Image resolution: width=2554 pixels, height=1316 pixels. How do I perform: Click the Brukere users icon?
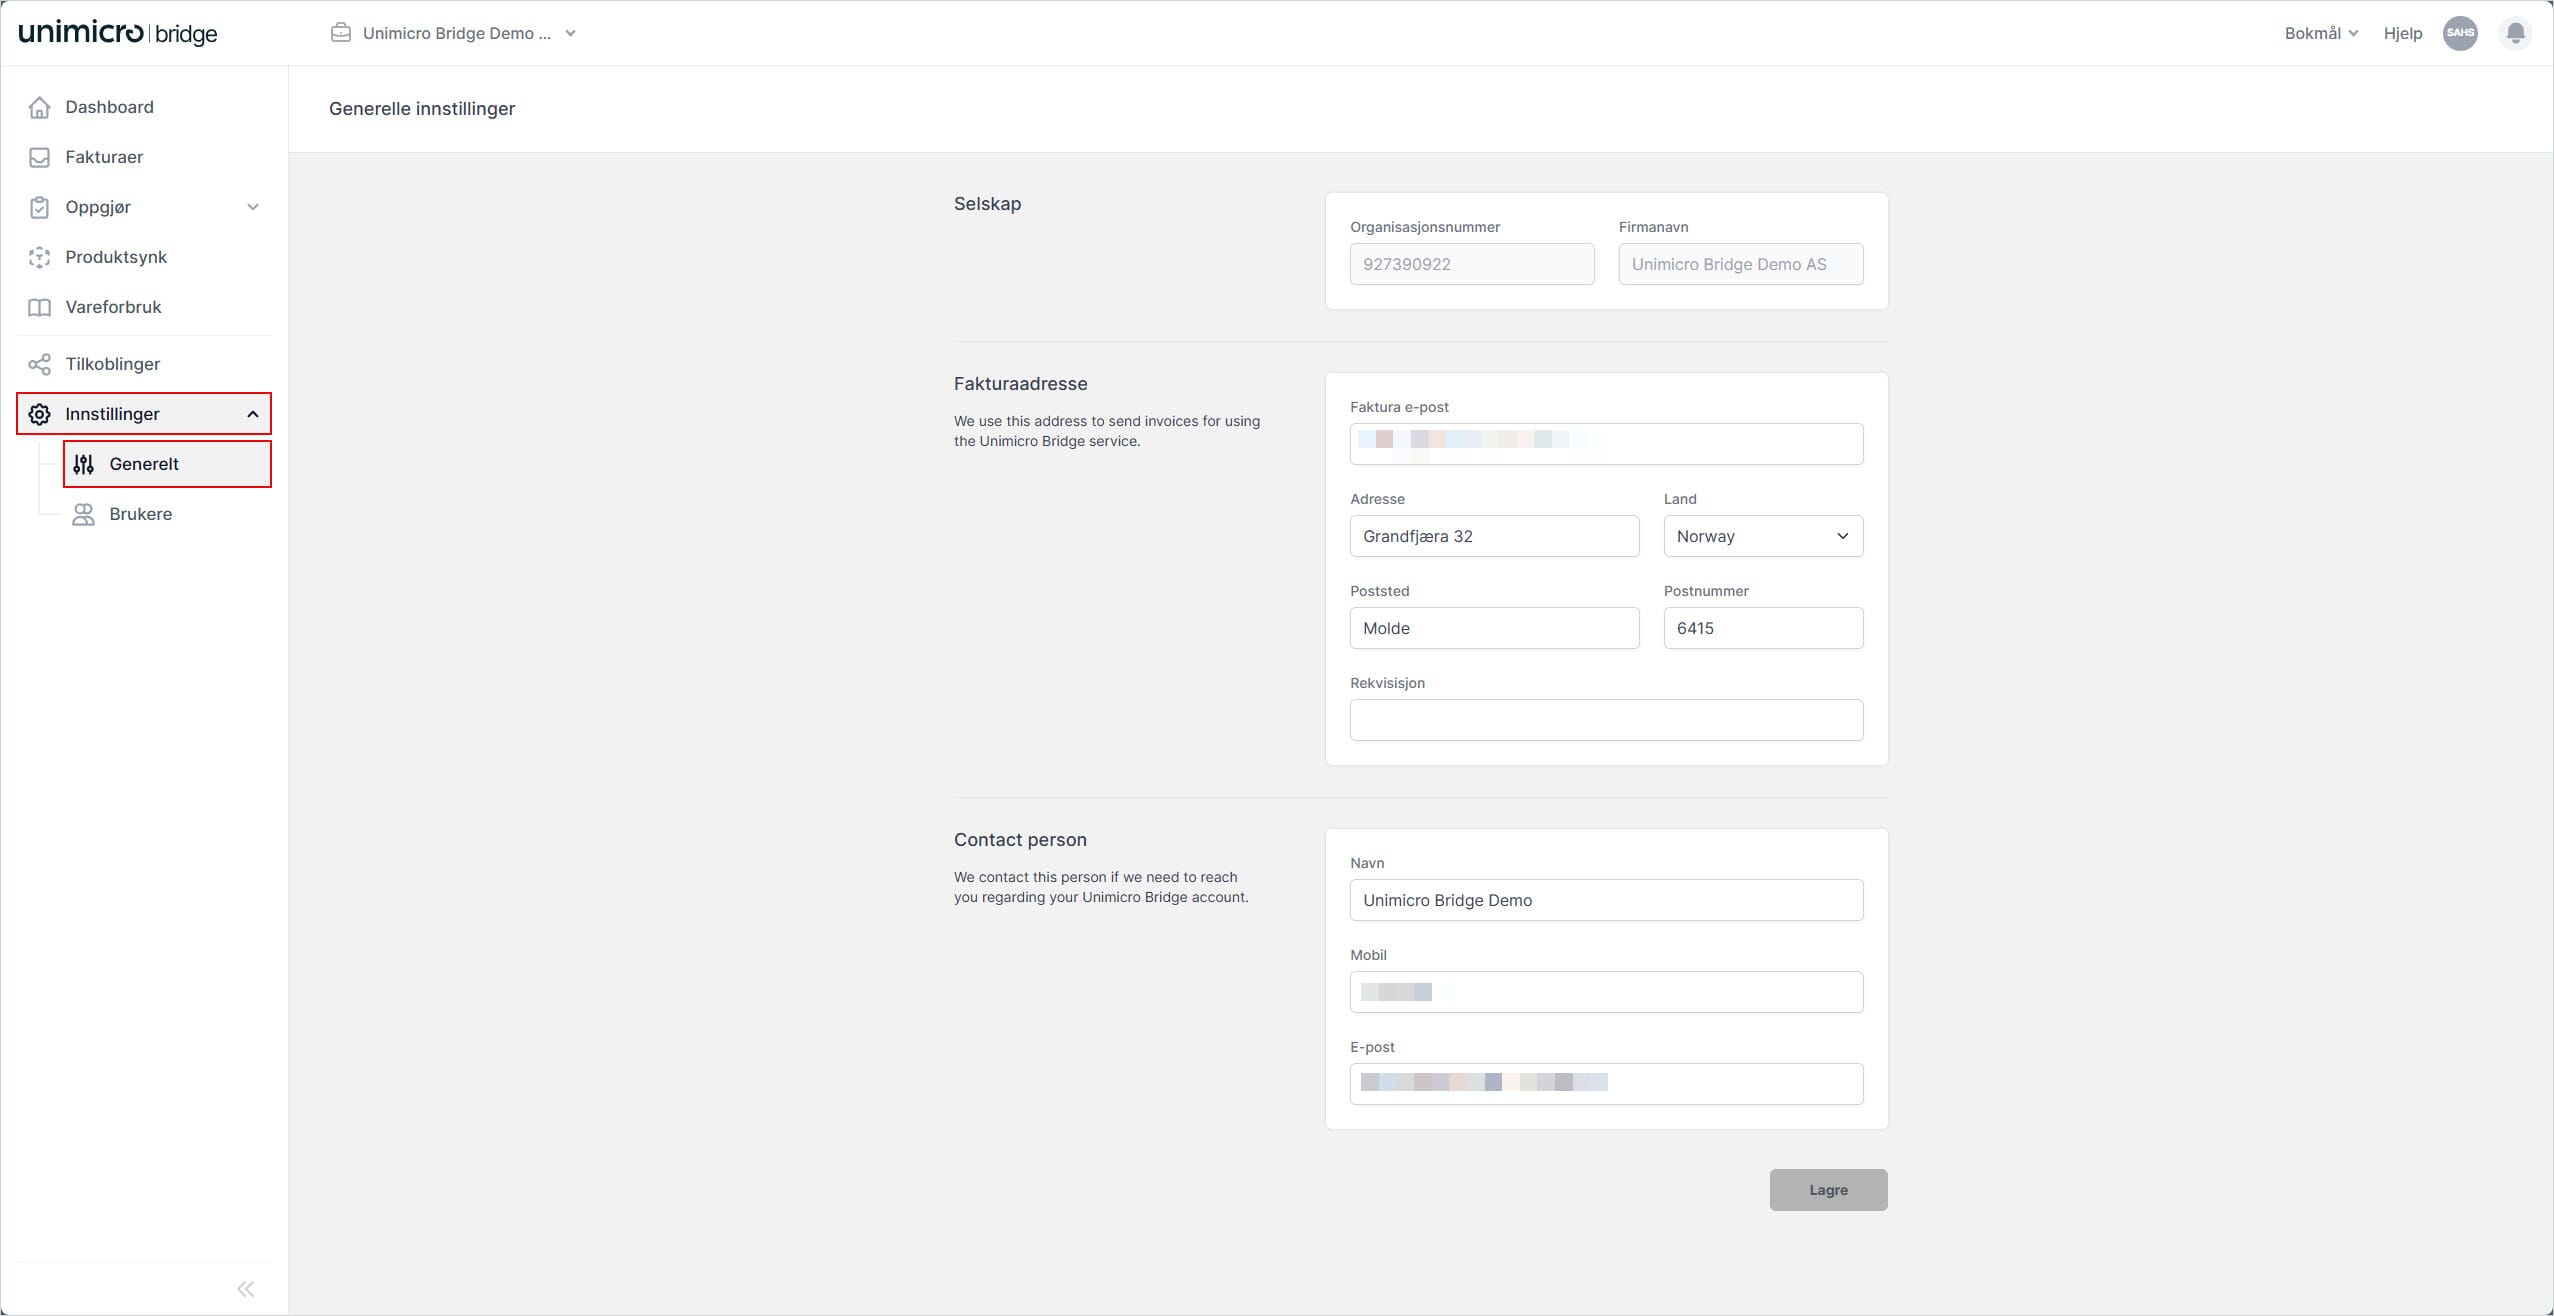pyautogui.click(x=83, y=514)
